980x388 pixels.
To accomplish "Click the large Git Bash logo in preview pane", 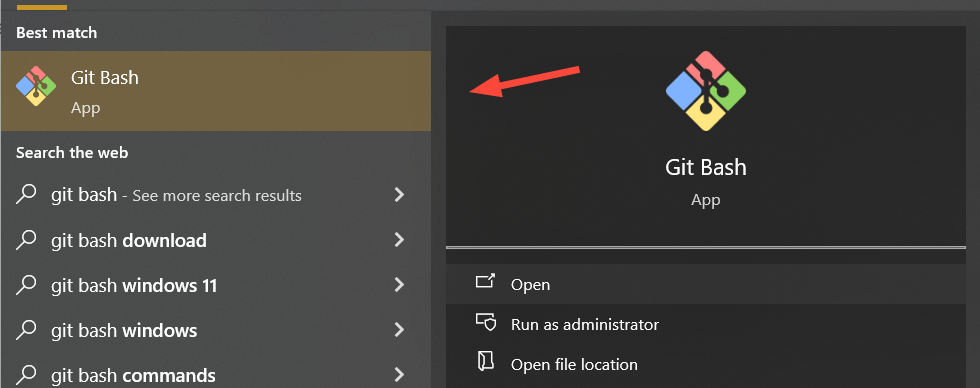I will [x=706, y=91].
